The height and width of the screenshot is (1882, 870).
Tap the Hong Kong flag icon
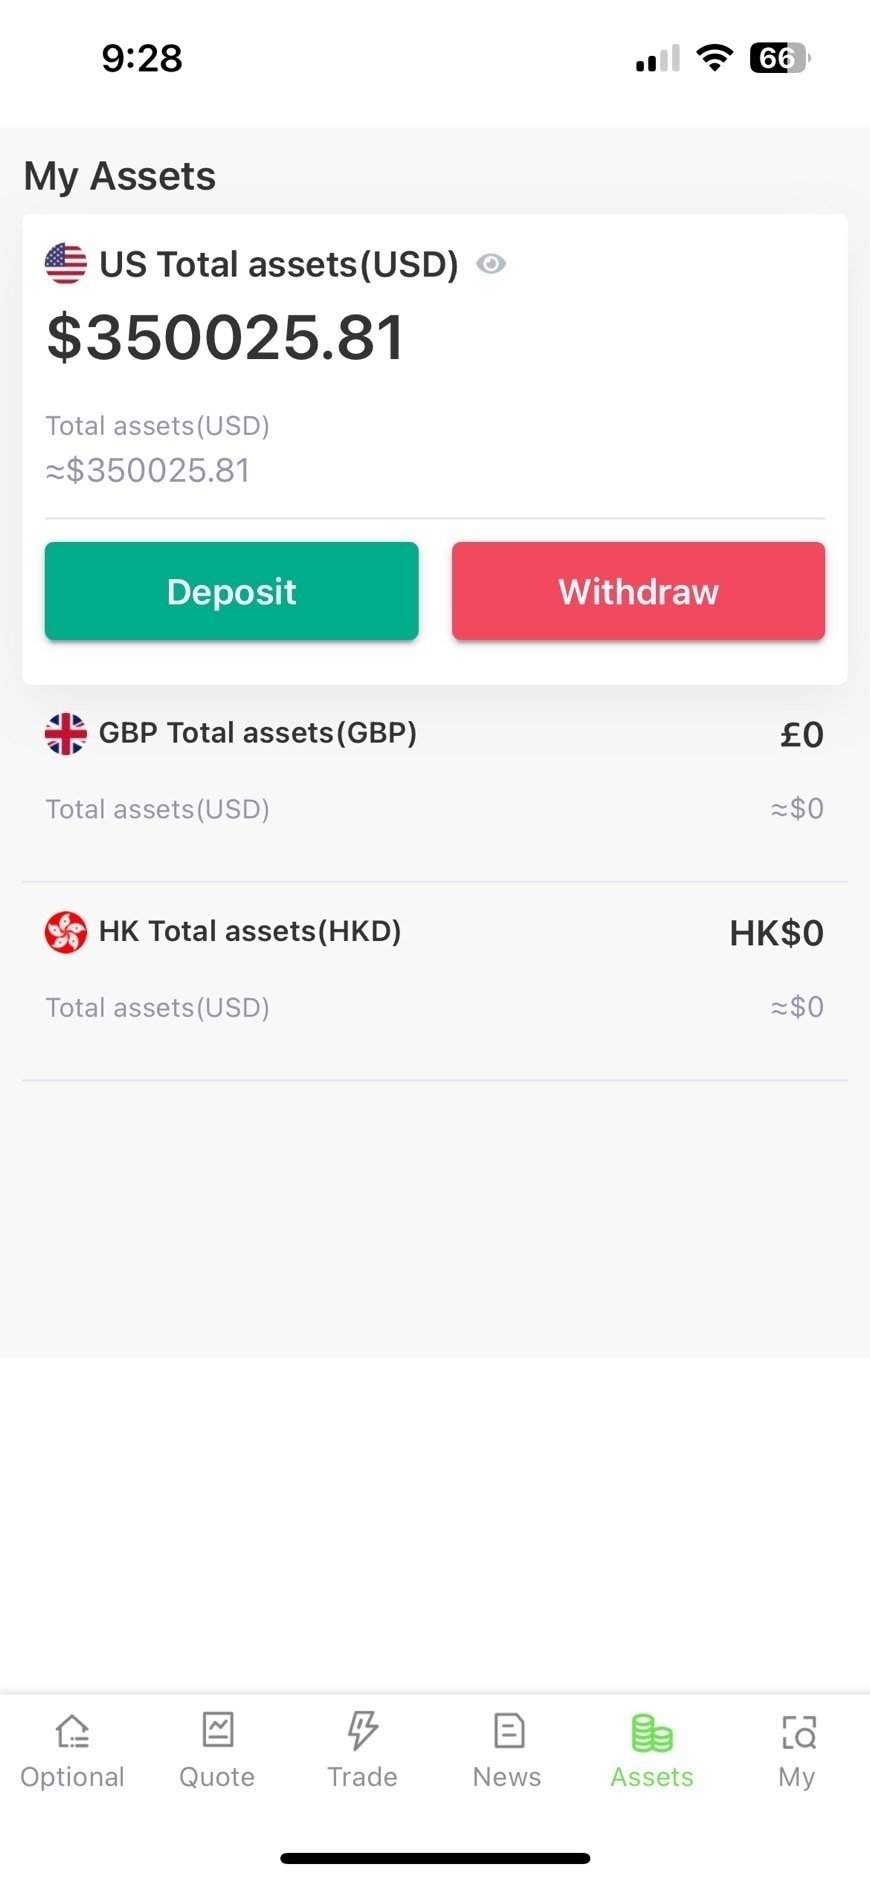[x=66, y=932]
